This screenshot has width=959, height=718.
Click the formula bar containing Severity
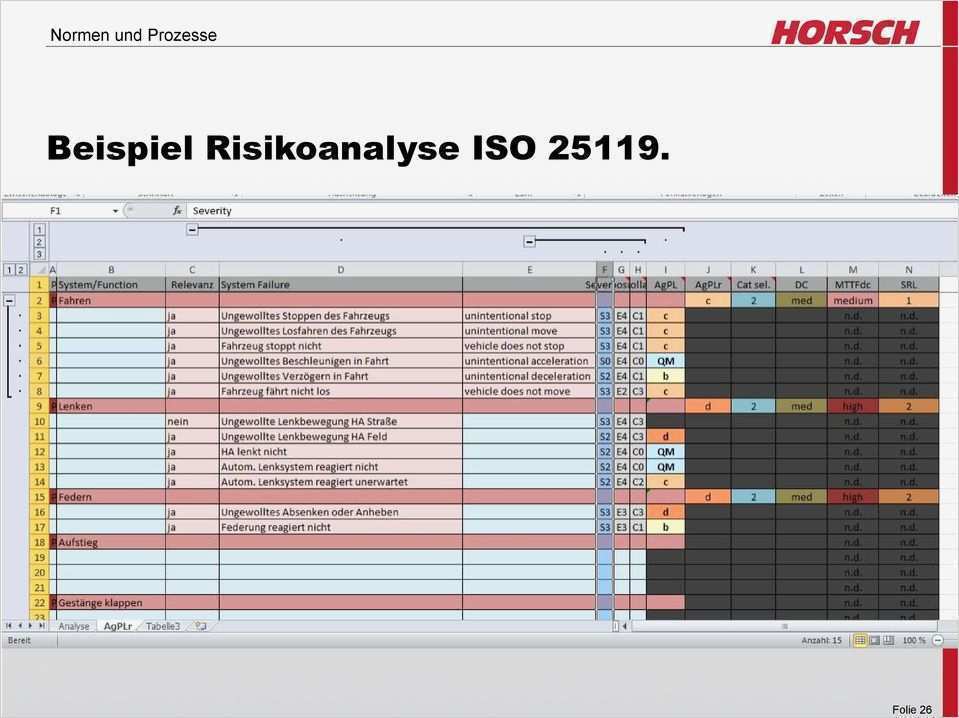(571, 211)
